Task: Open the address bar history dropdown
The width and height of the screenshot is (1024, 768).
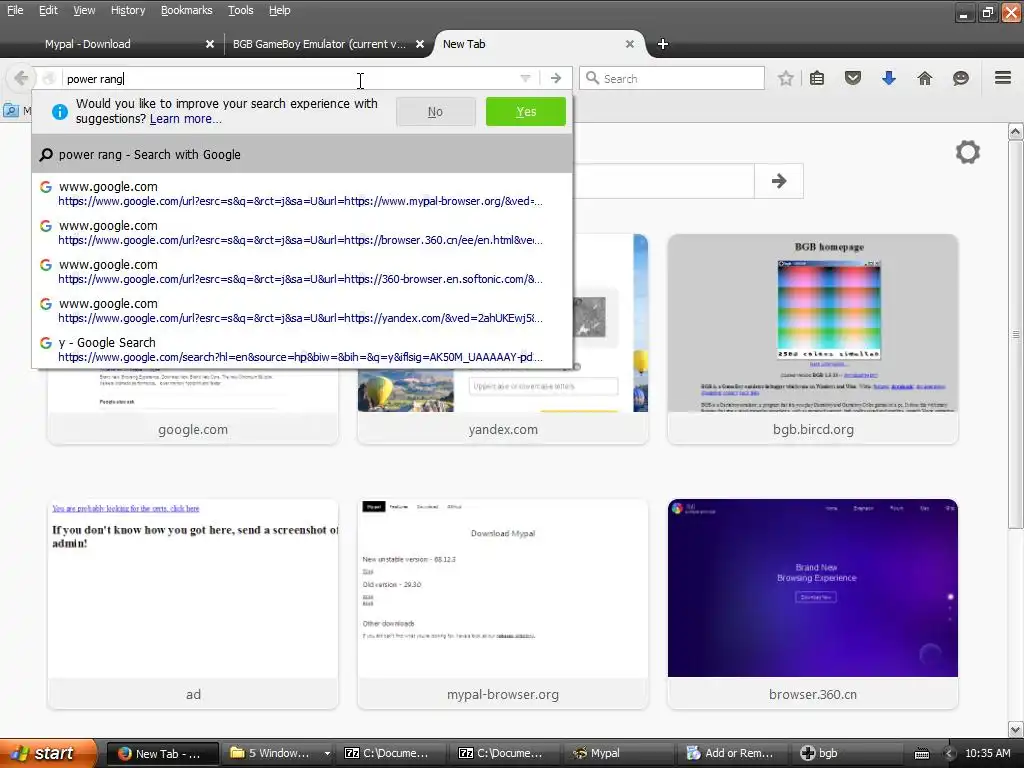Action: click(x=525, y=78)
